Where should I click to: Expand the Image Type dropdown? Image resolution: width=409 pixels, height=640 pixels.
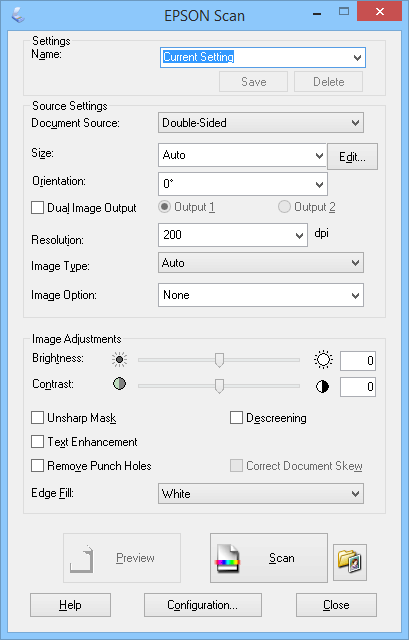tap(261, 263)
